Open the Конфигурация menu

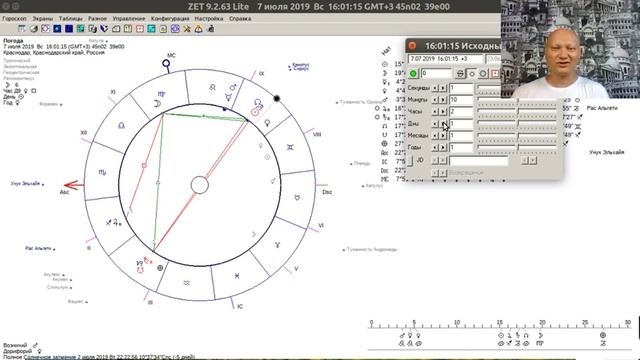tap(170, 18)
